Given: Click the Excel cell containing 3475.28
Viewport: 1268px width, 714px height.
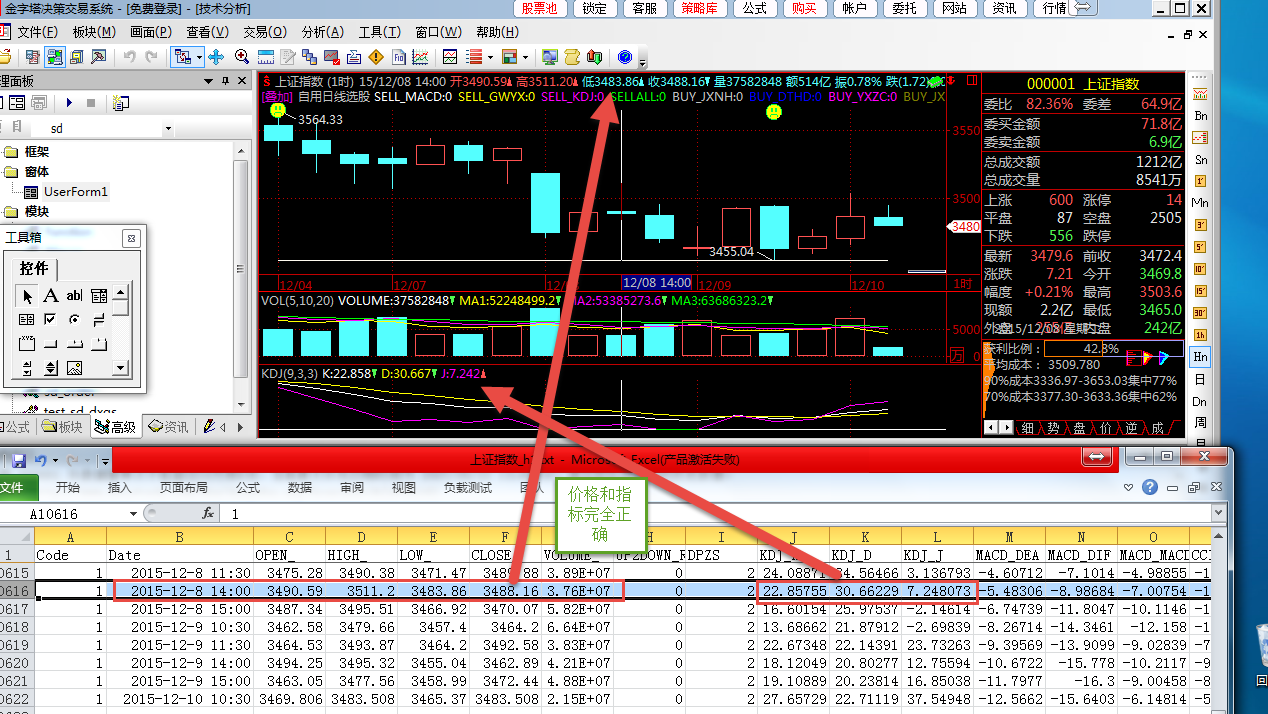Looking at the screenshot, I should point(290,573).
